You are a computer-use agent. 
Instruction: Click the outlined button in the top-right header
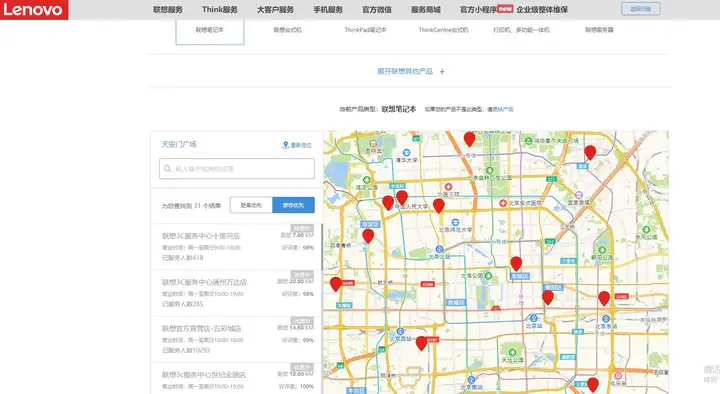(641, 9)
